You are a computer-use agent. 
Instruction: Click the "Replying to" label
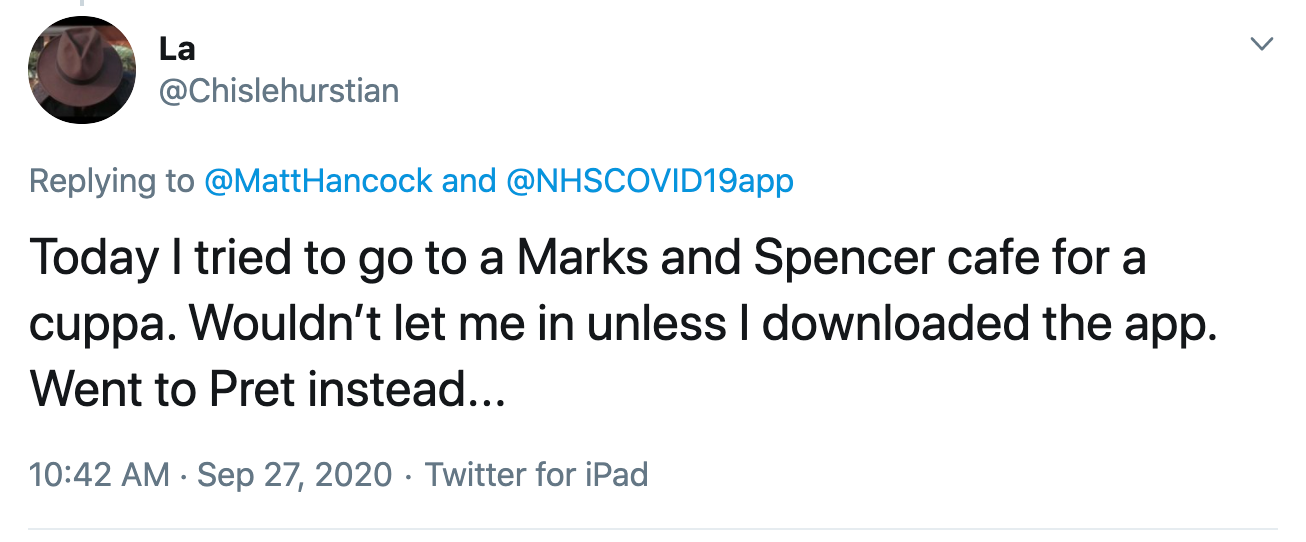point(112,181)
